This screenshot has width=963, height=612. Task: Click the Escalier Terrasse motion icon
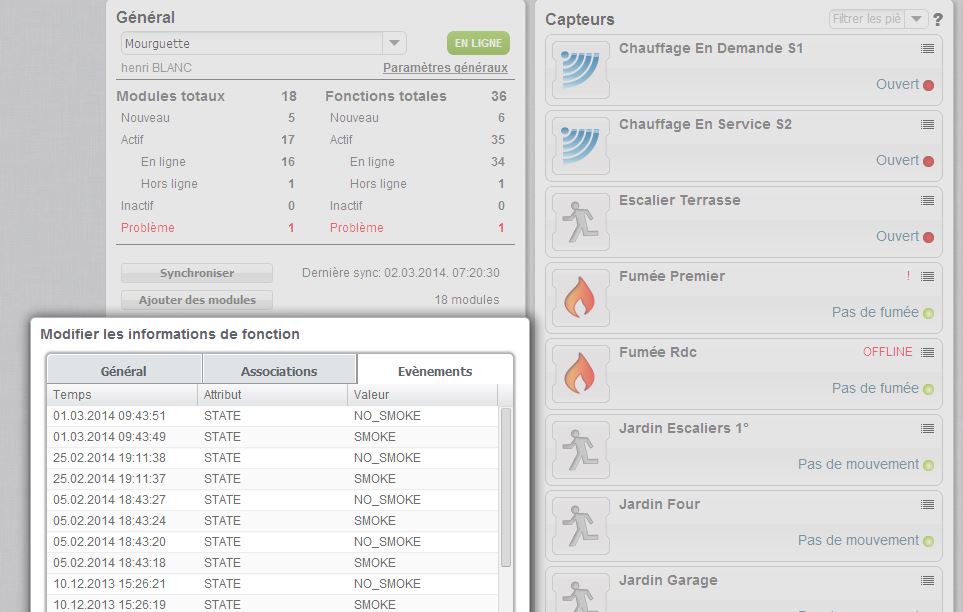(x=580, y=222)
